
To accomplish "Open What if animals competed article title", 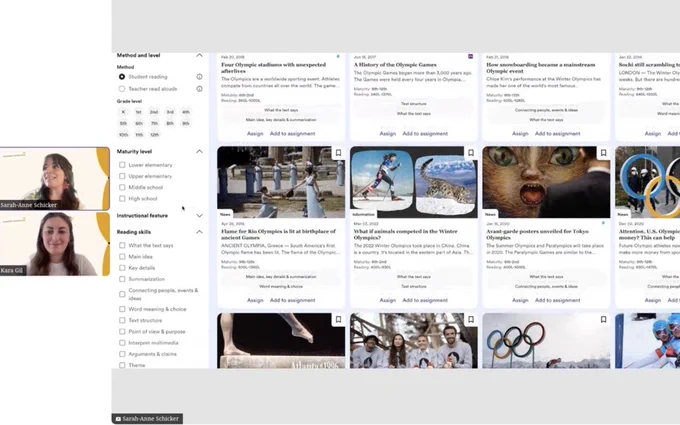I will tap(405, 234).
